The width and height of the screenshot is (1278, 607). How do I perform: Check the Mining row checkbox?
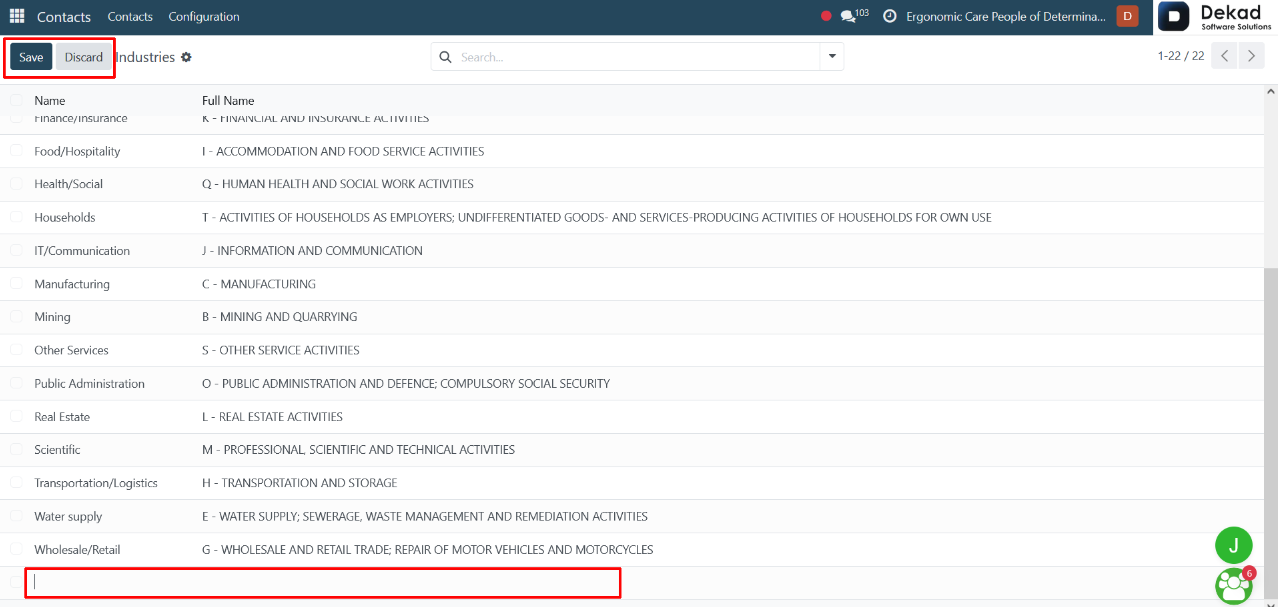(16, 317)
